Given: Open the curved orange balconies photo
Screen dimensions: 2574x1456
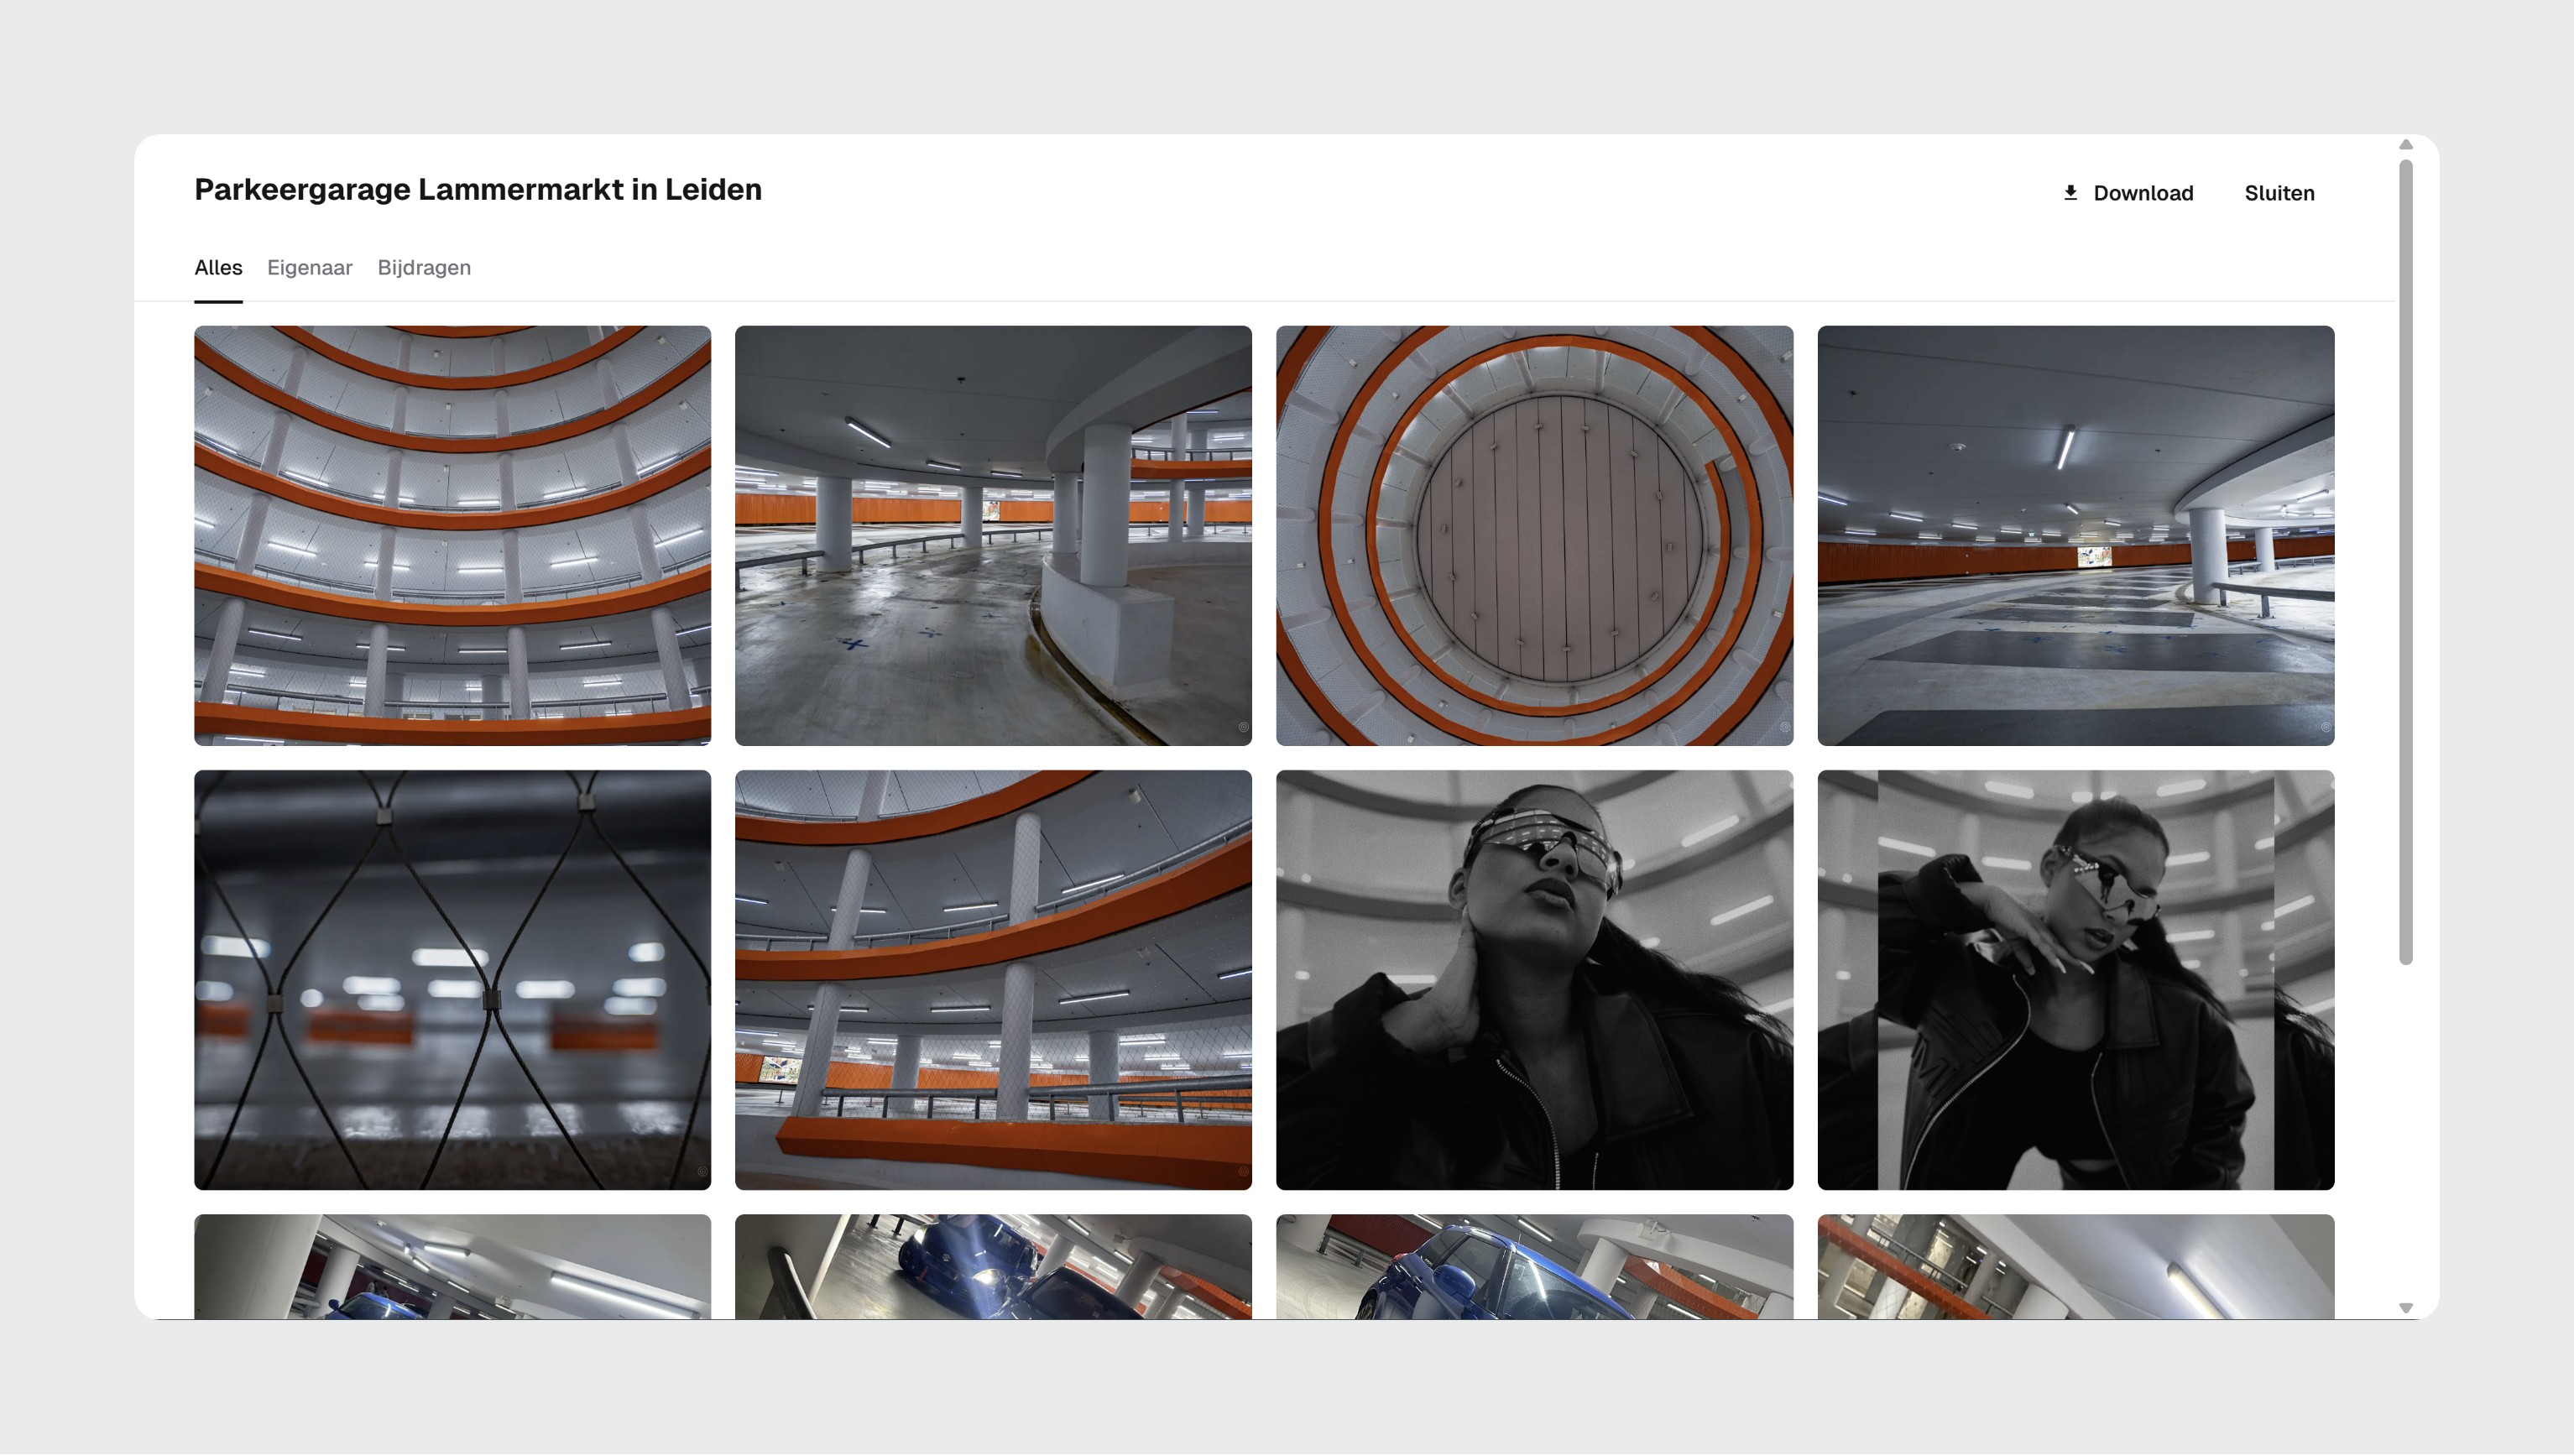Looking at the screenshot, I should (x=452, y=535).
